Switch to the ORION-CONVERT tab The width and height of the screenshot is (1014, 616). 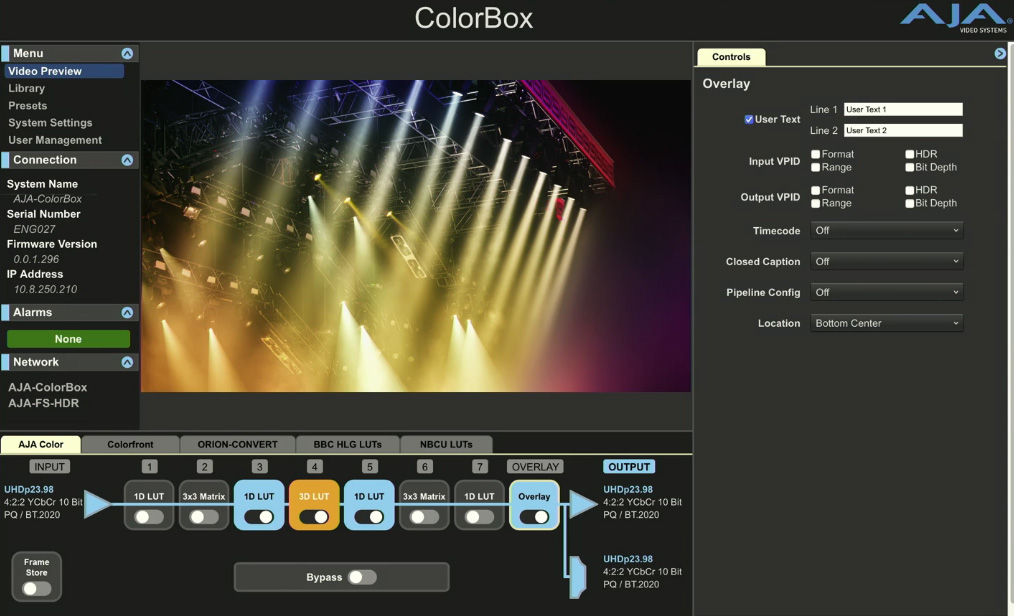(x=237, y=445)
